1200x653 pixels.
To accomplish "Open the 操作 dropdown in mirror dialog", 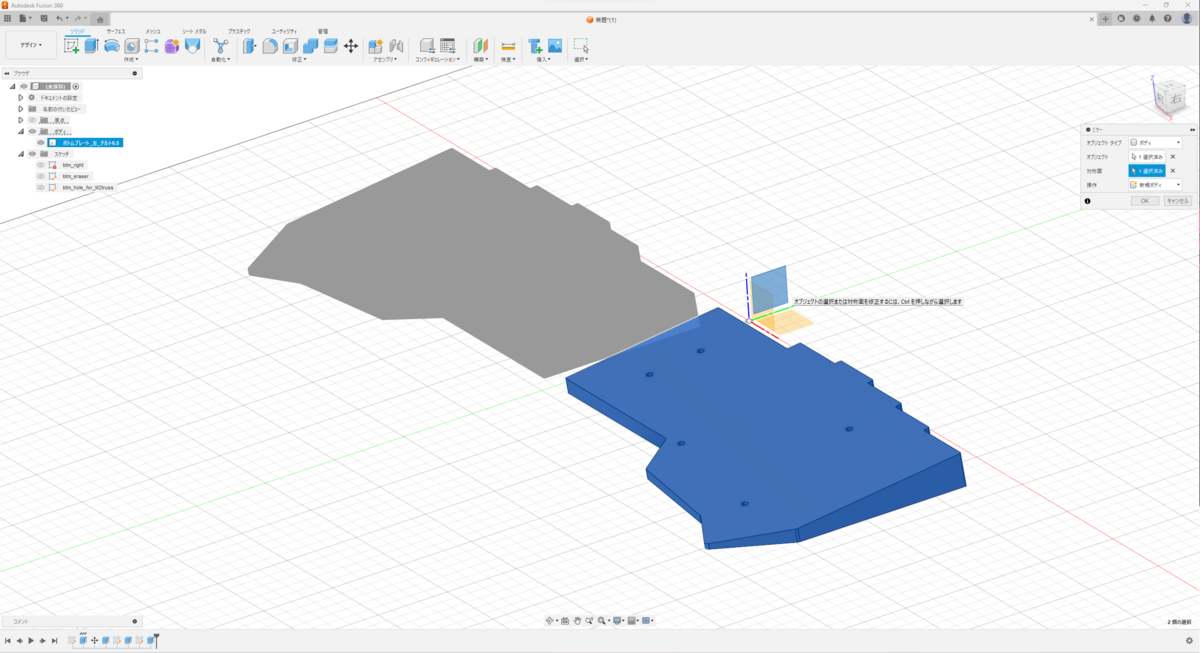I will (x=1155, y=185).
